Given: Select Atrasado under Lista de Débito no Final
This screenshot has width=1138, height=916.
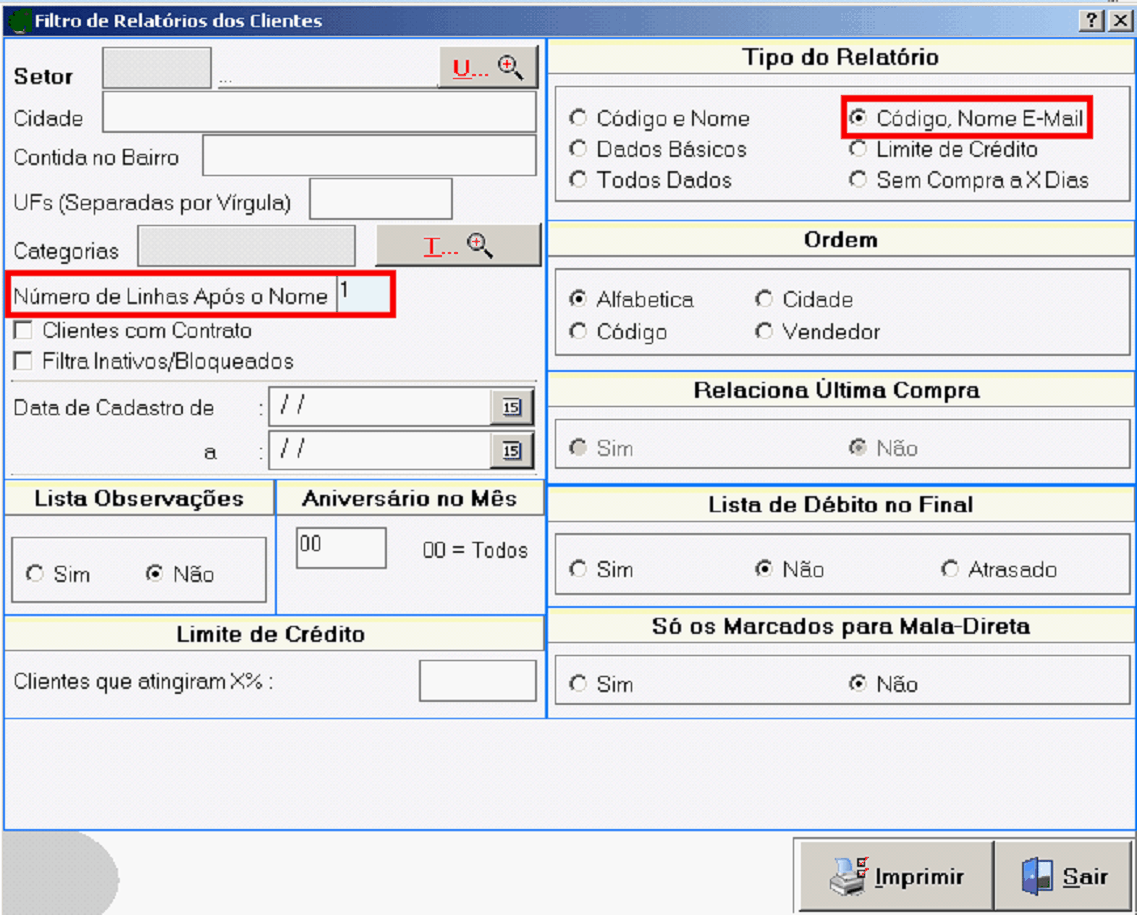Looking at the screenshot, I should [950, 570].
